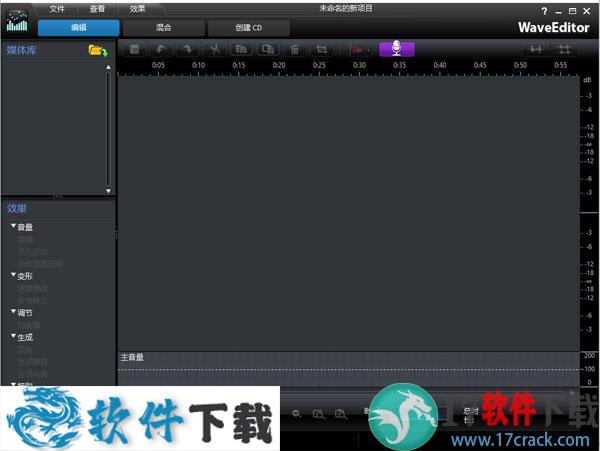Collapse the 生成 effects group
Screen dimensions: 600x451
point(13,336)
